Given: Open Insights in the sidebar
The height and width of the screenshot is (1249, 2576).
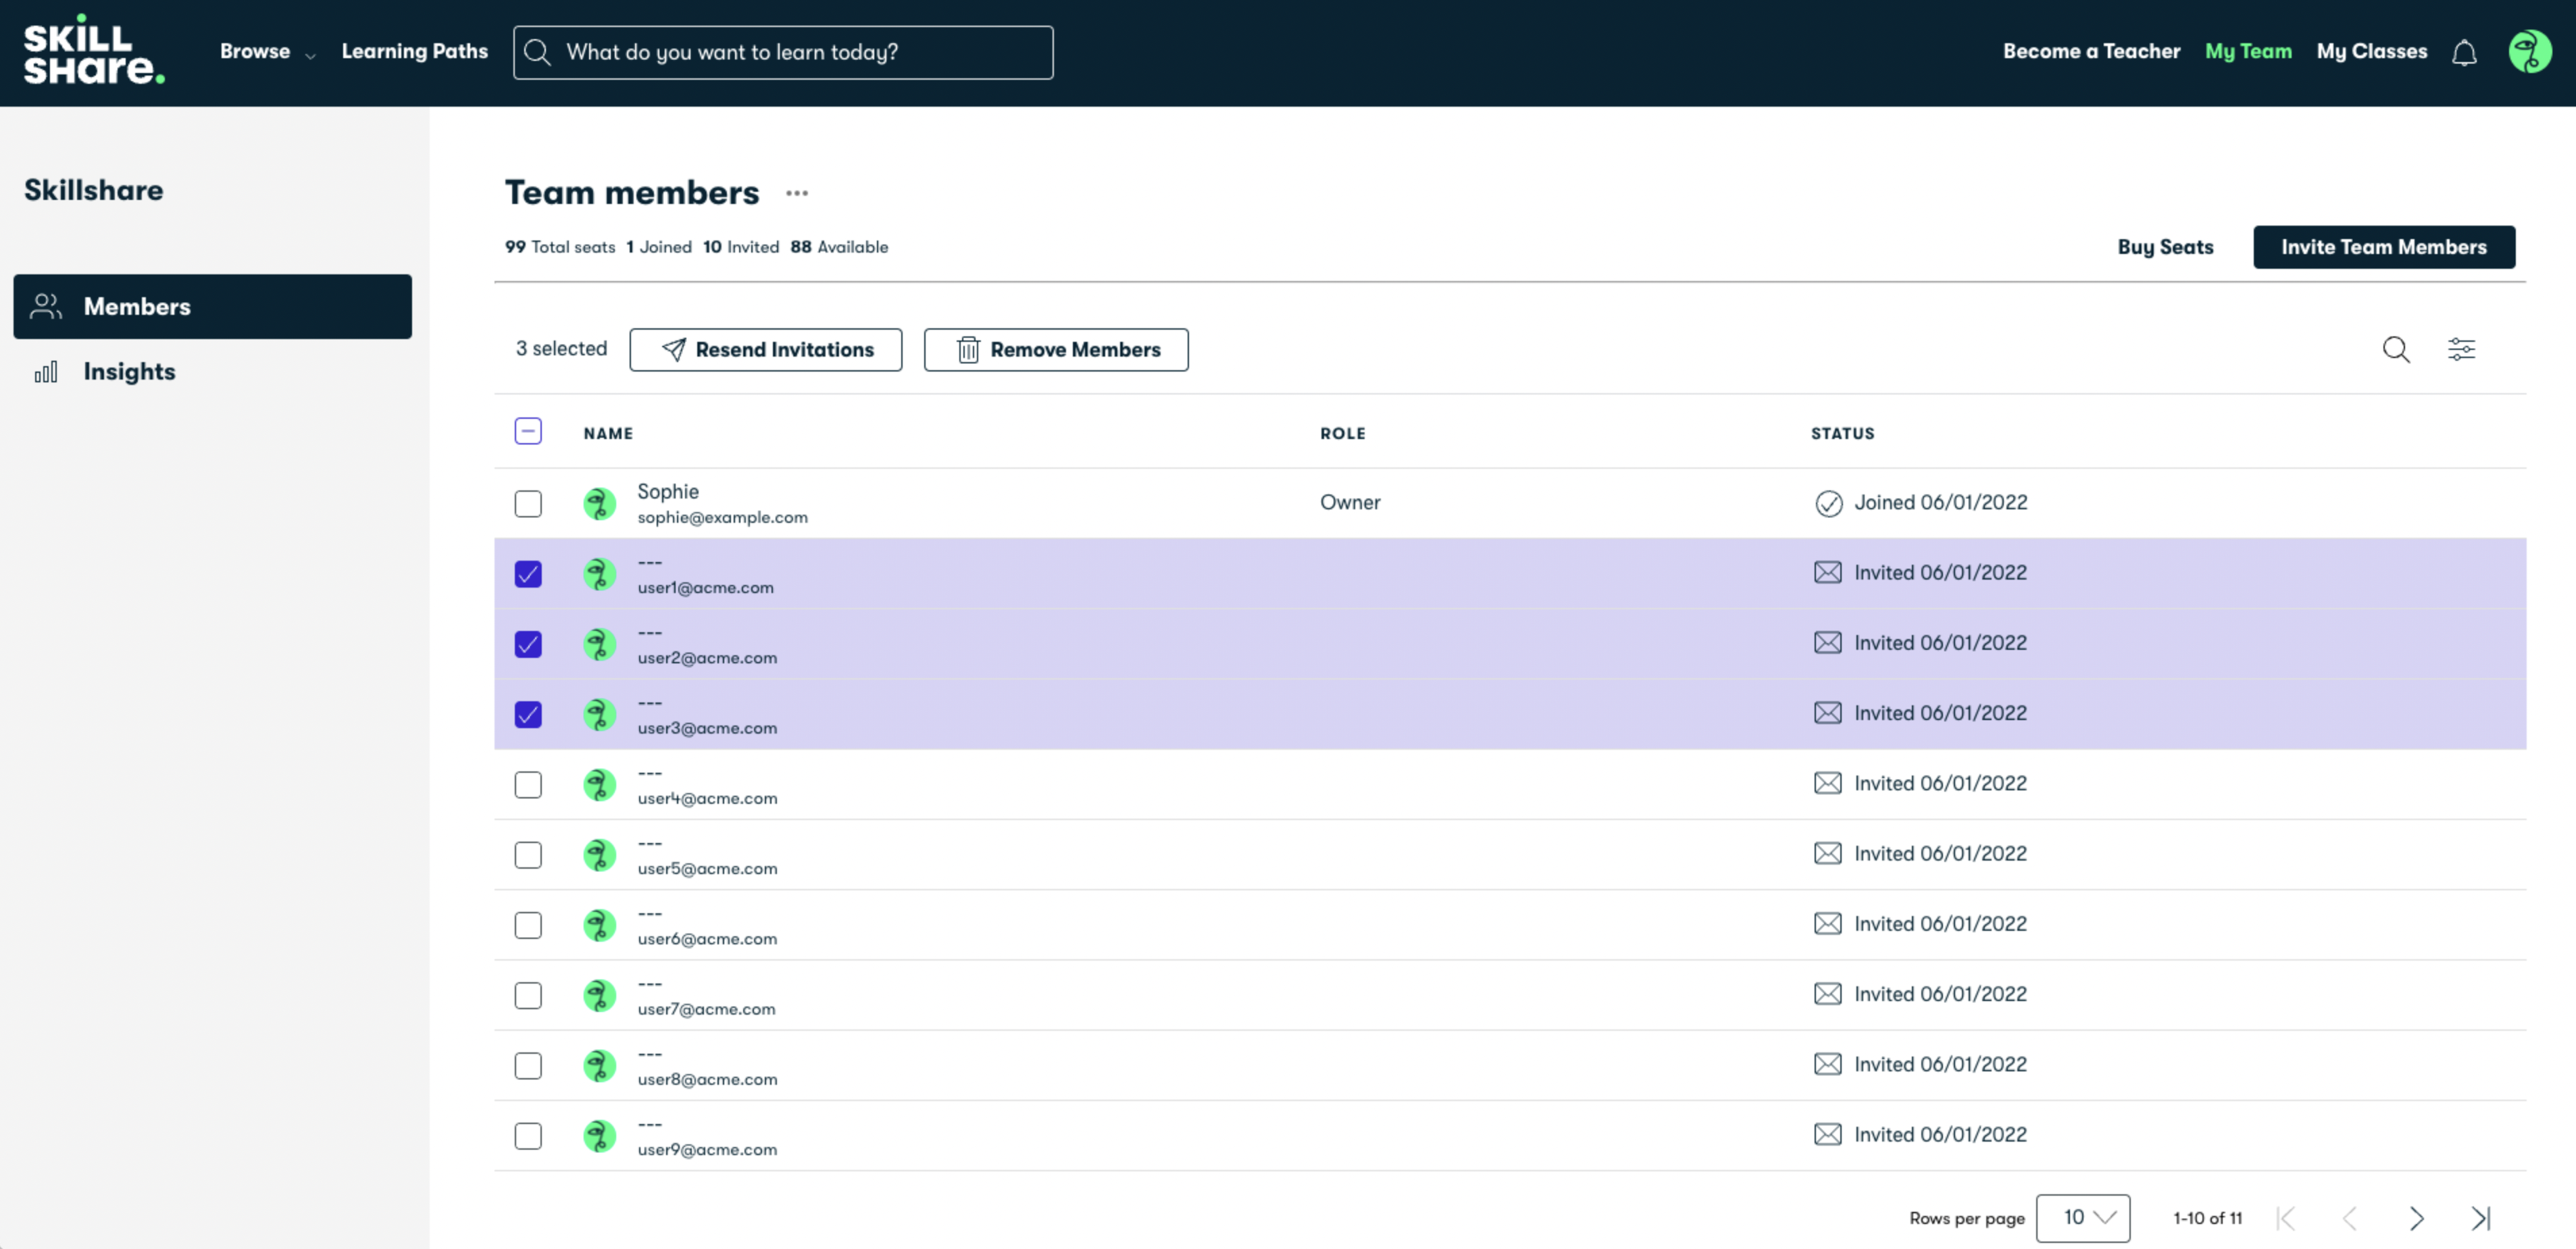Looking at the screenshot, I should [x=129, y=372].
